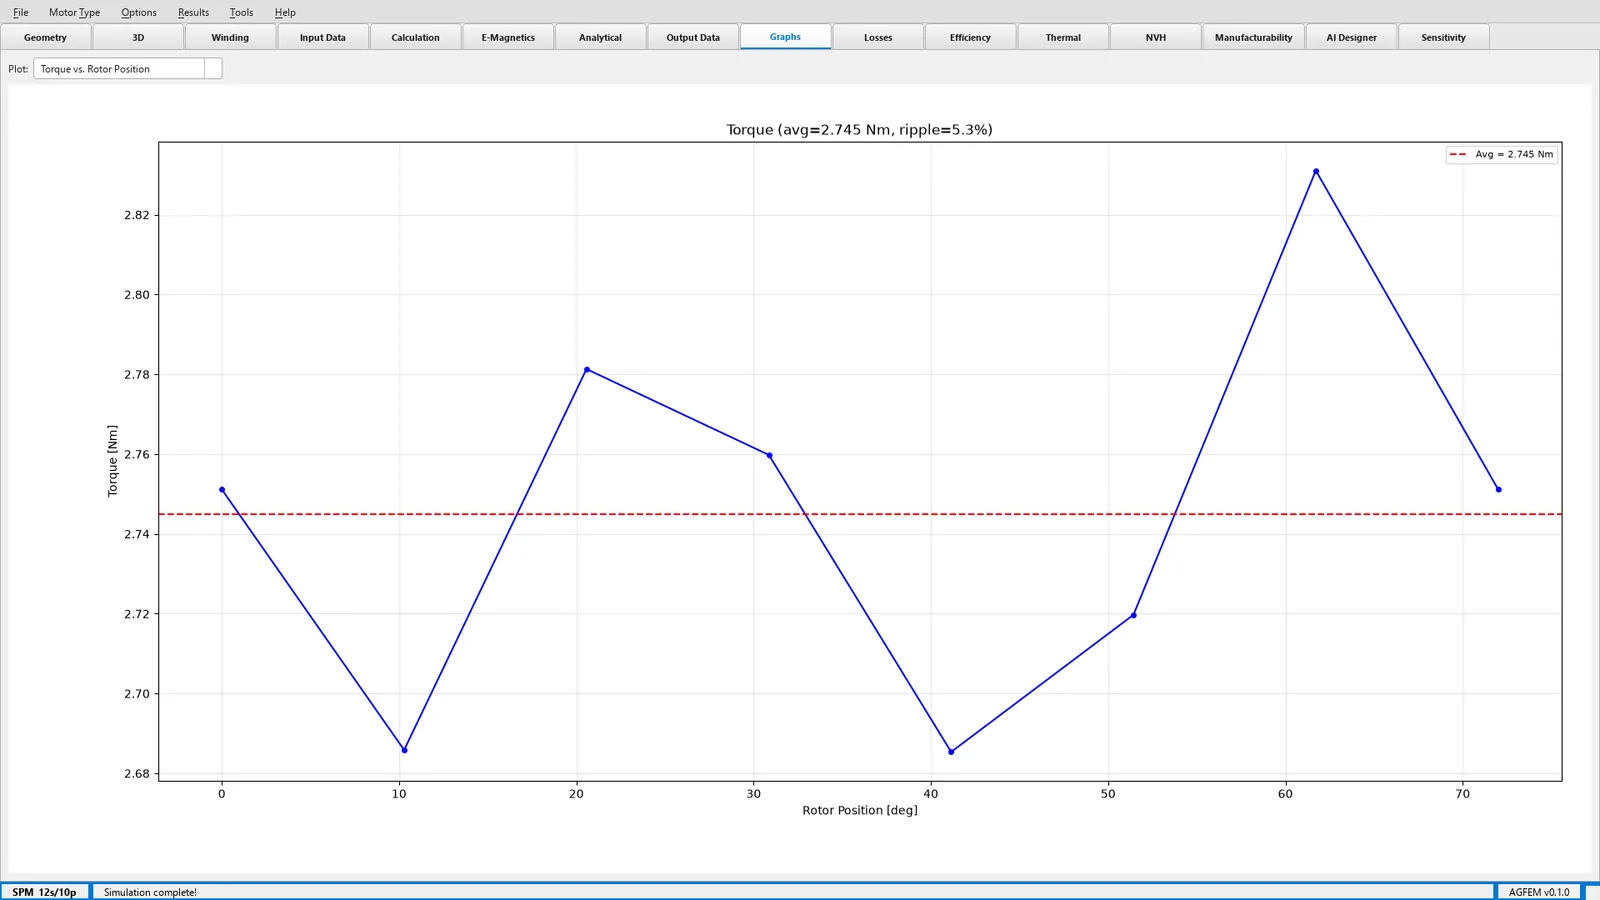Click the plot title showing avg=2.745 Nm
Screen dimensions: 1600x900
859,130
